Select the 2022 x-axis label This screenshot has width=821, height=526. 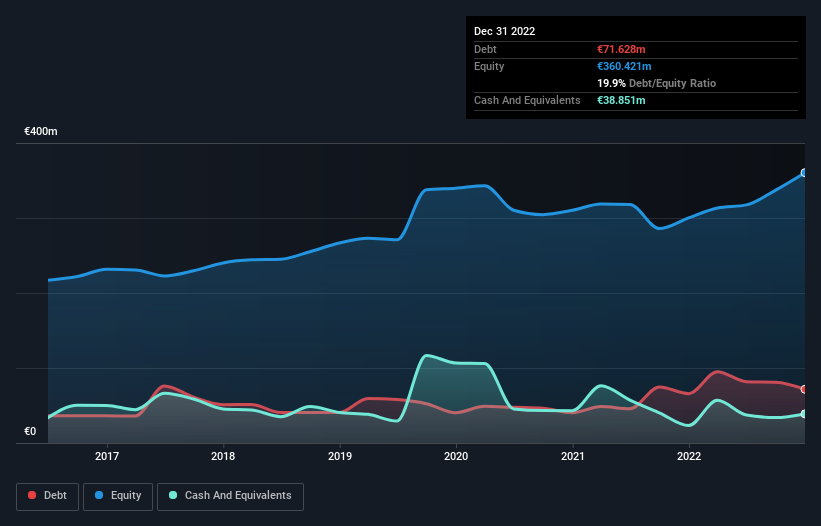click(689, 456)
